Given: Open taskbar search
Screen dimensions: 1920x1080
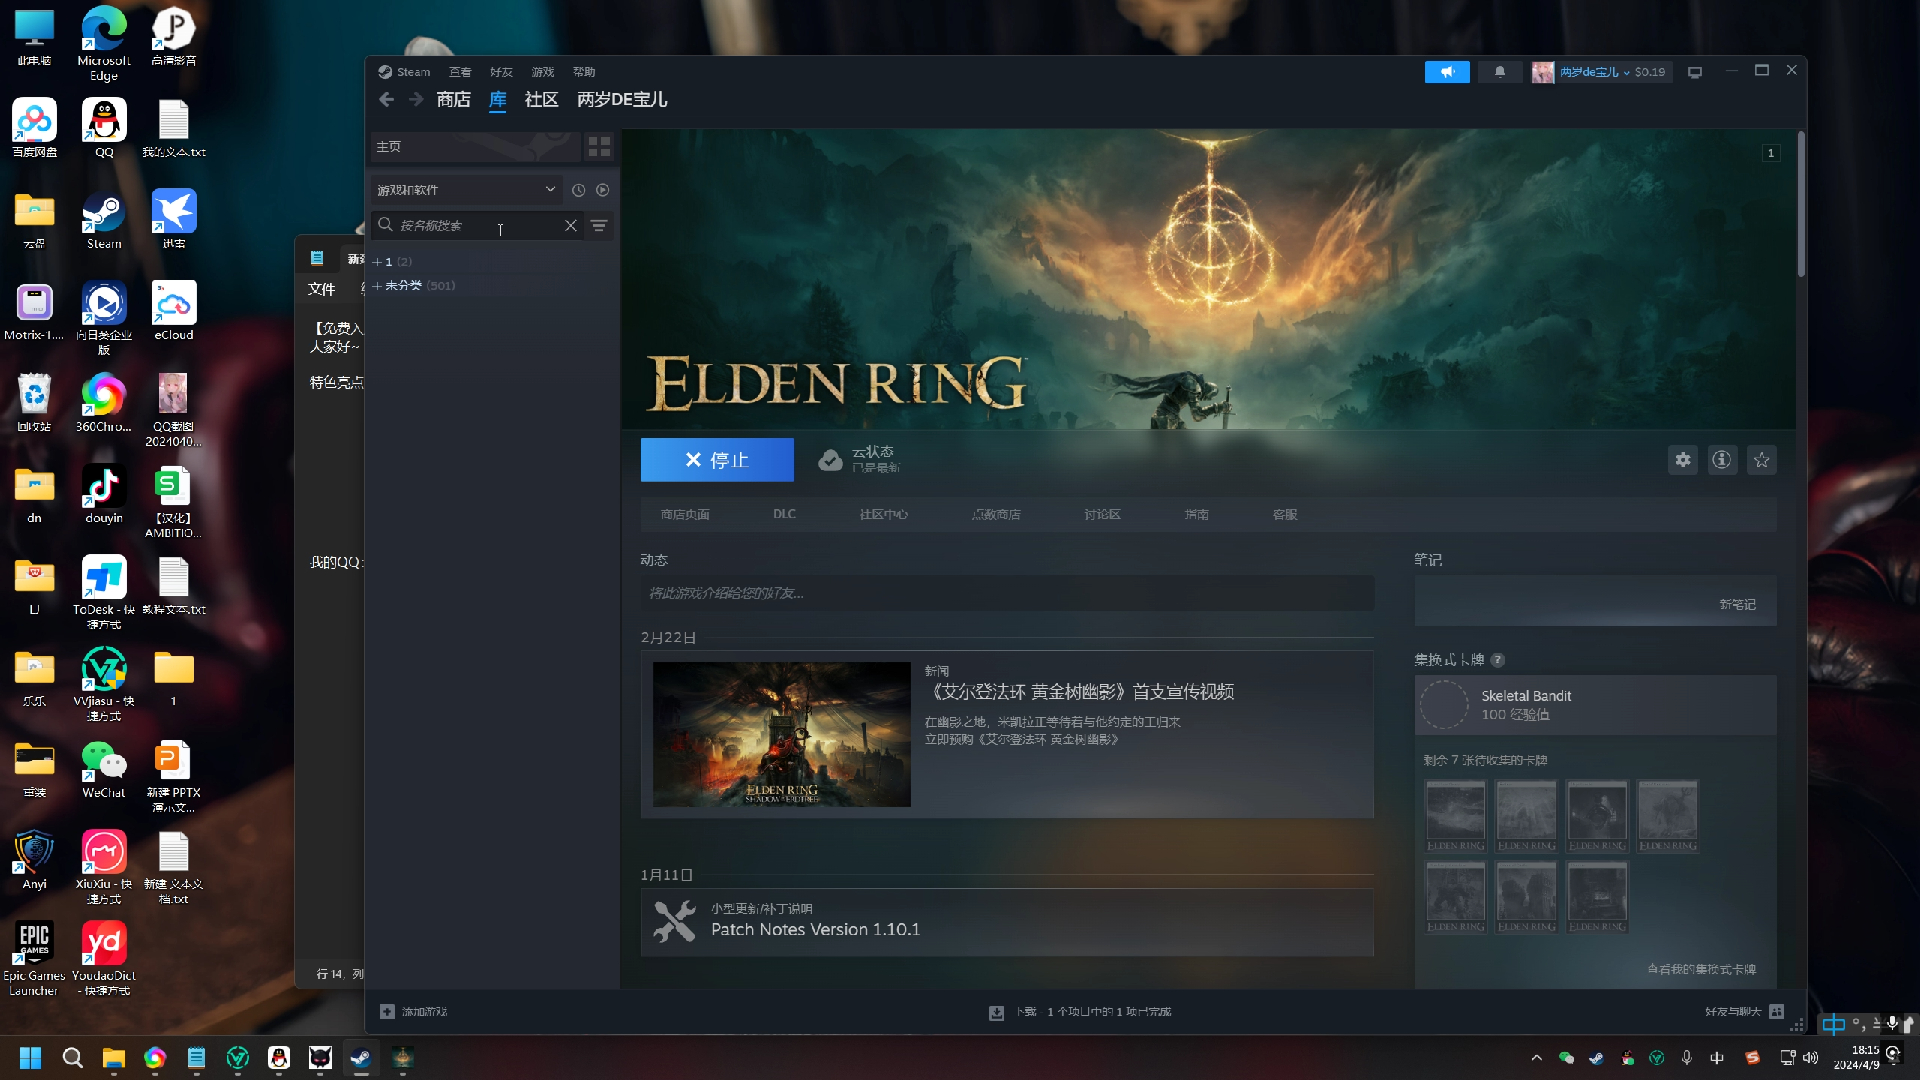Looking at the screenshot, I should point(72,1058).
